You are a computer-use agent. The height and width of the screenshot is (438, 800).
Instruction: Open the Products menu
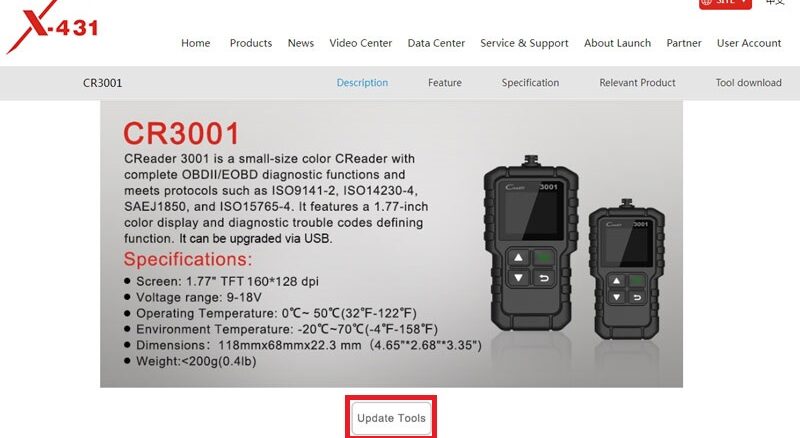coord(251,43)
